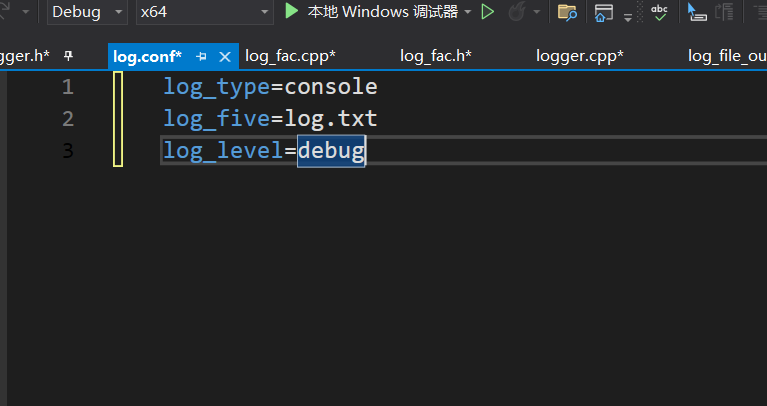Click the 本地 Windows 调试器 button
The image size is (767, 406).
point(382,12)
